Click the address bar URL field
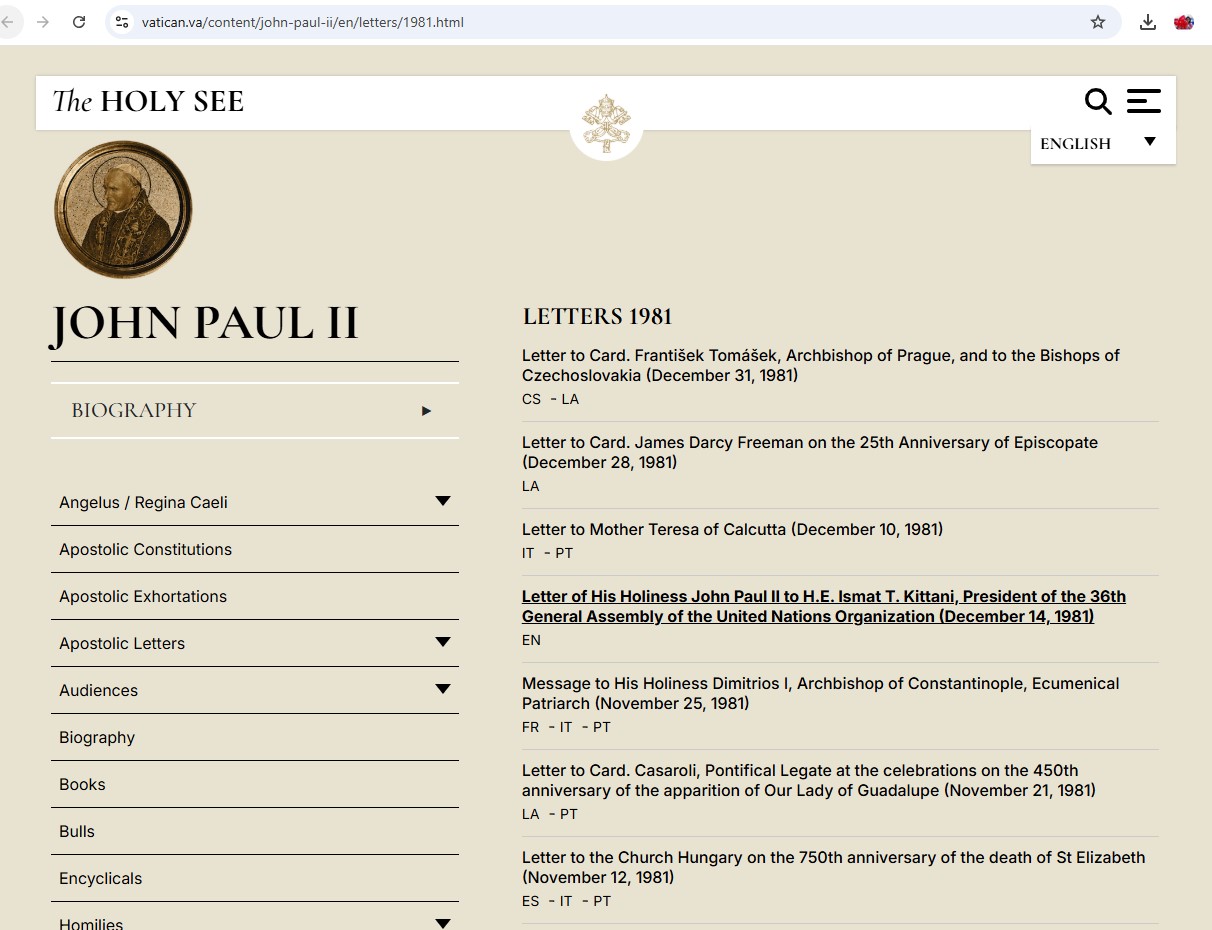Image resolution: width=1212 pixels, height=930 pixels. [x=600, y=22]
